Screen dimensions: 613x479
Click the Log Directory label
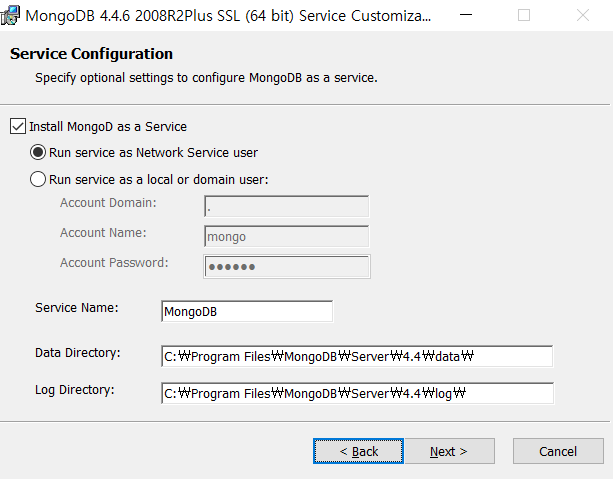click(x=75, y=390)
